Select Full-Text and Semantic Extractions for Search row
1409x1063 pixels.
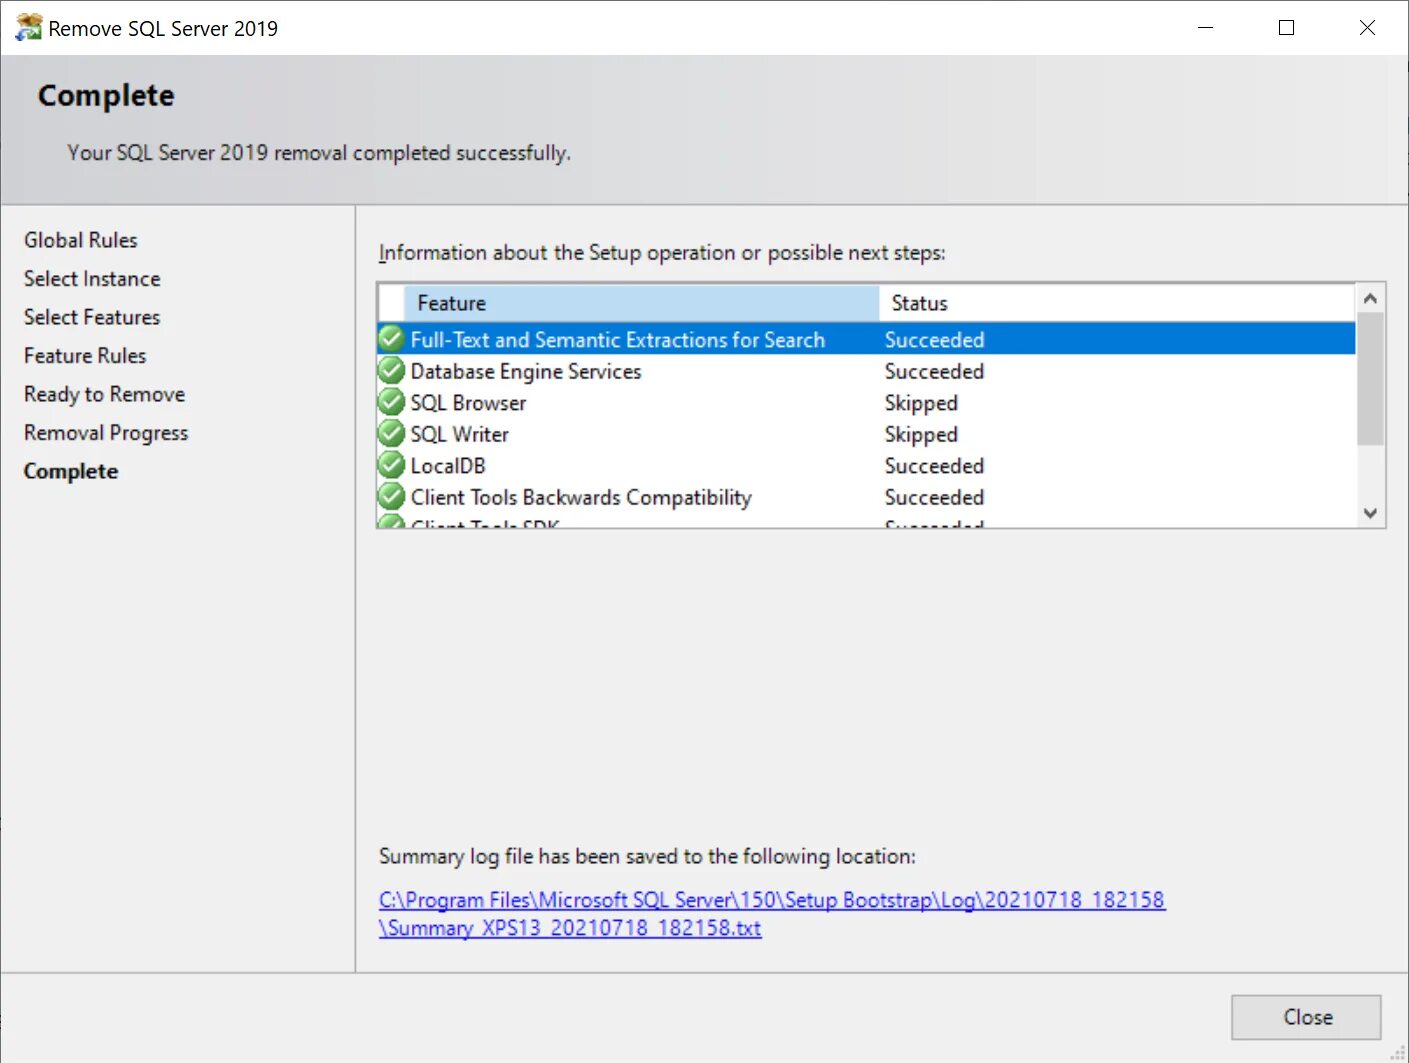coord(866,339)
